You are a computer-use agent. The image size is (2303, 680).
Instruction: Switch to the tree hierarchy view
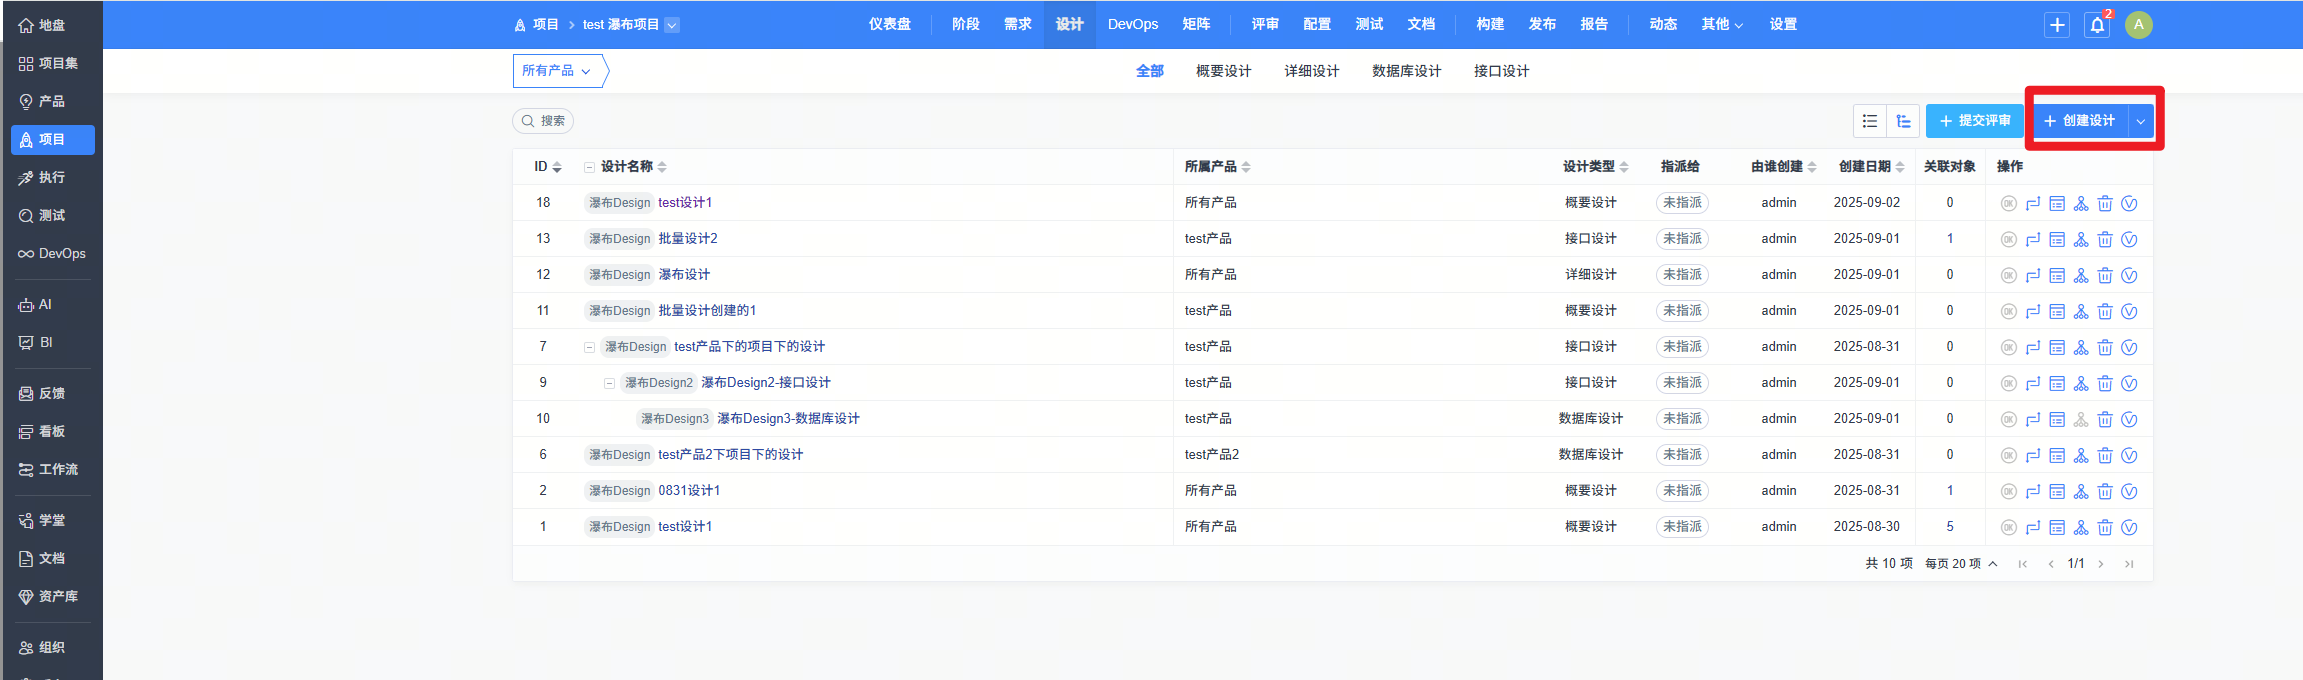pos(1903,121)
